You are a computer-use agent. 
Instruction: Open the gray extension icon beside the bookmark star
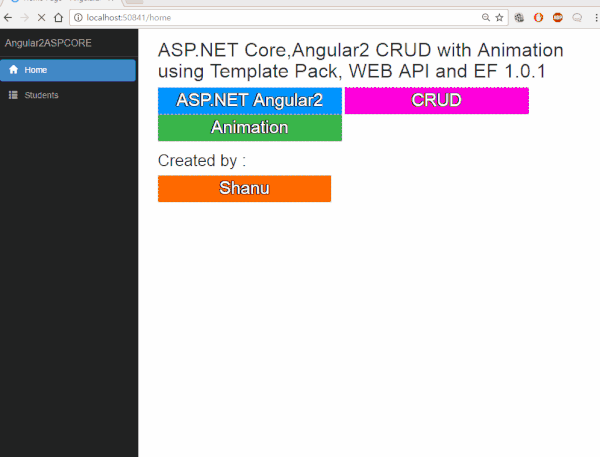519,18
